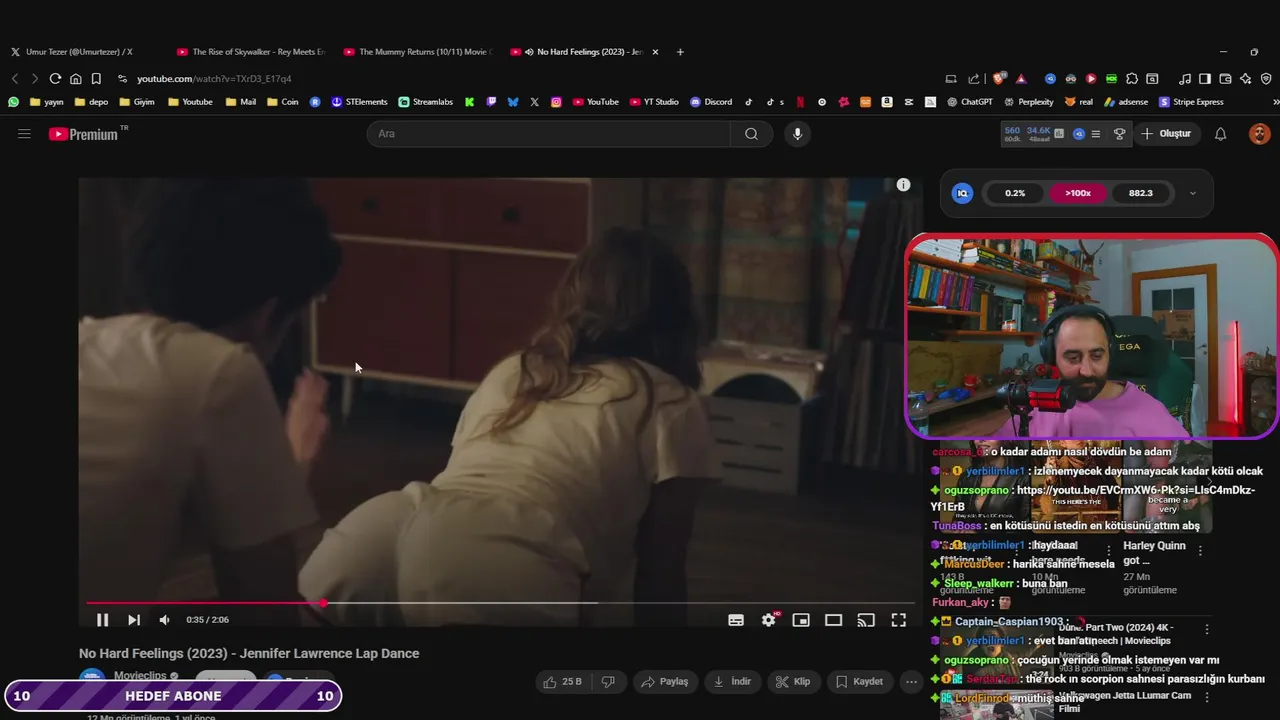1280x720 pixels.
Task: Open more actions menu beside Kaydet
Action: [911, 682]
